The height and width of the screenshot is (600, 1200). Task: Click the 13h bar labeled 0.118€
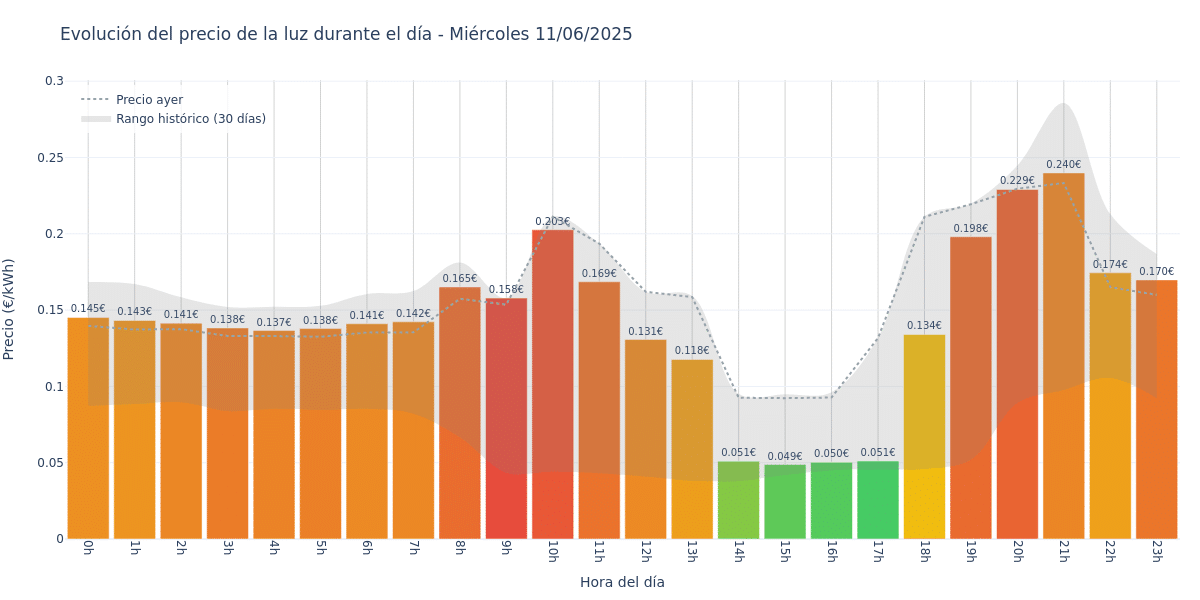click(692, 449)
